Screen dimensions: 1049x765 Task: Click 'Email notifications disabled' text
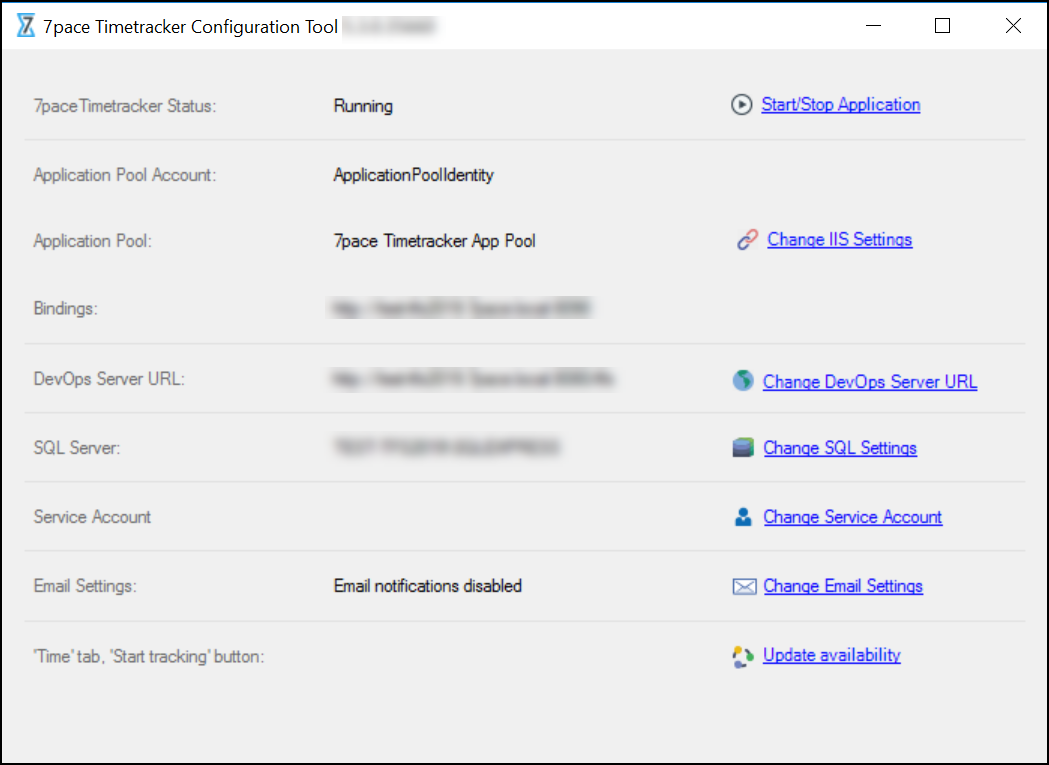click(427, 586)
